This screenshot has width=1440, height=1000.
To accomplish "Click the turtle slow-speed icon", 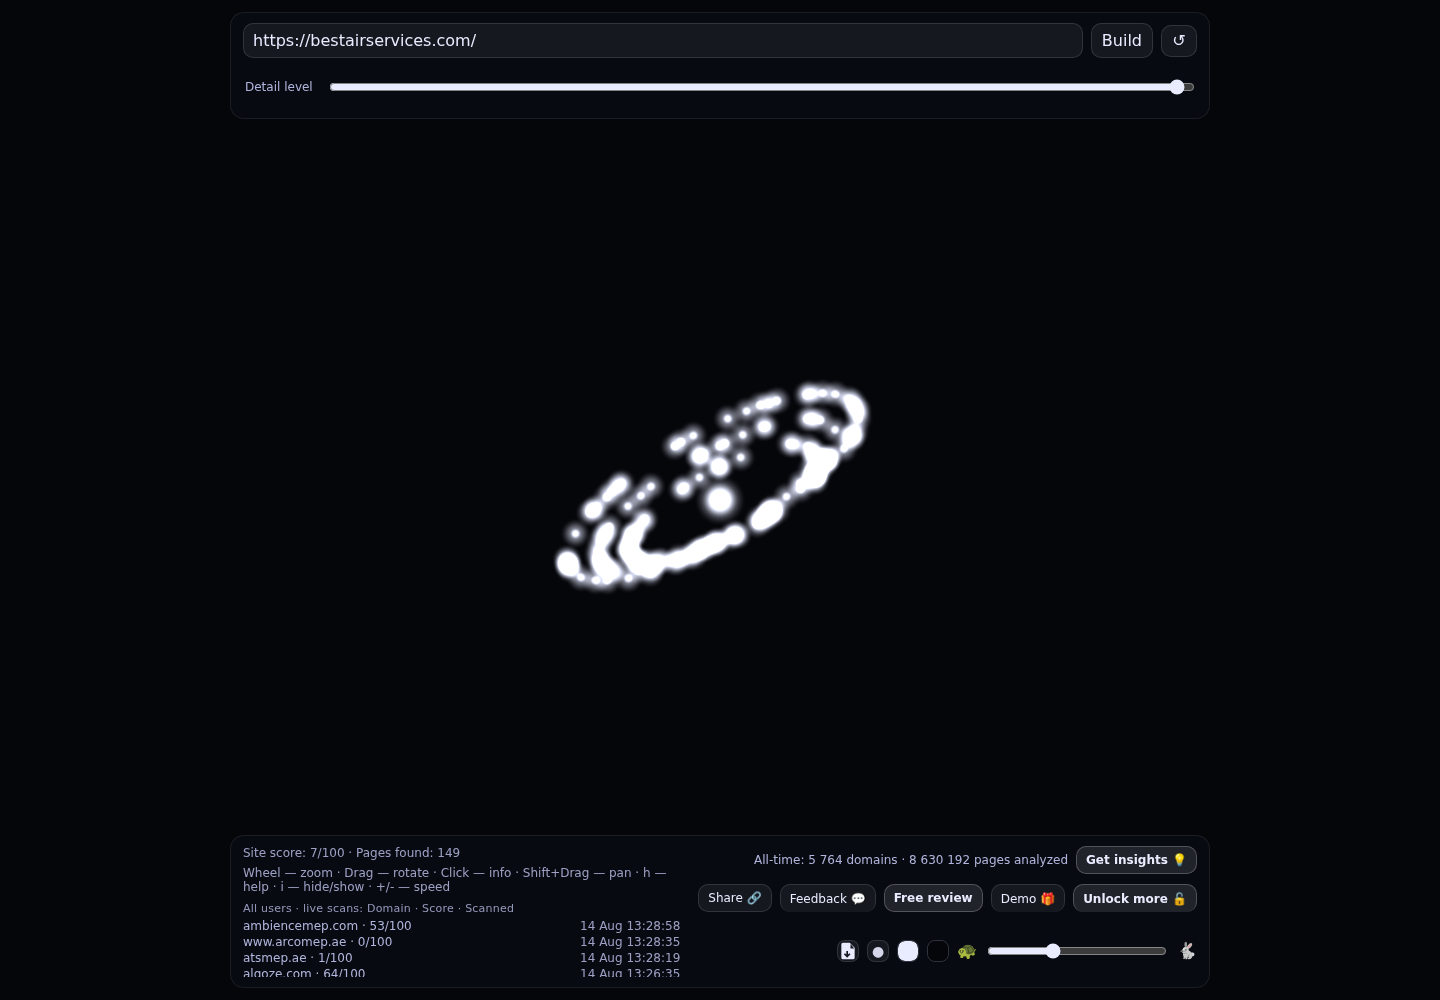I will [x=967, y=951].
